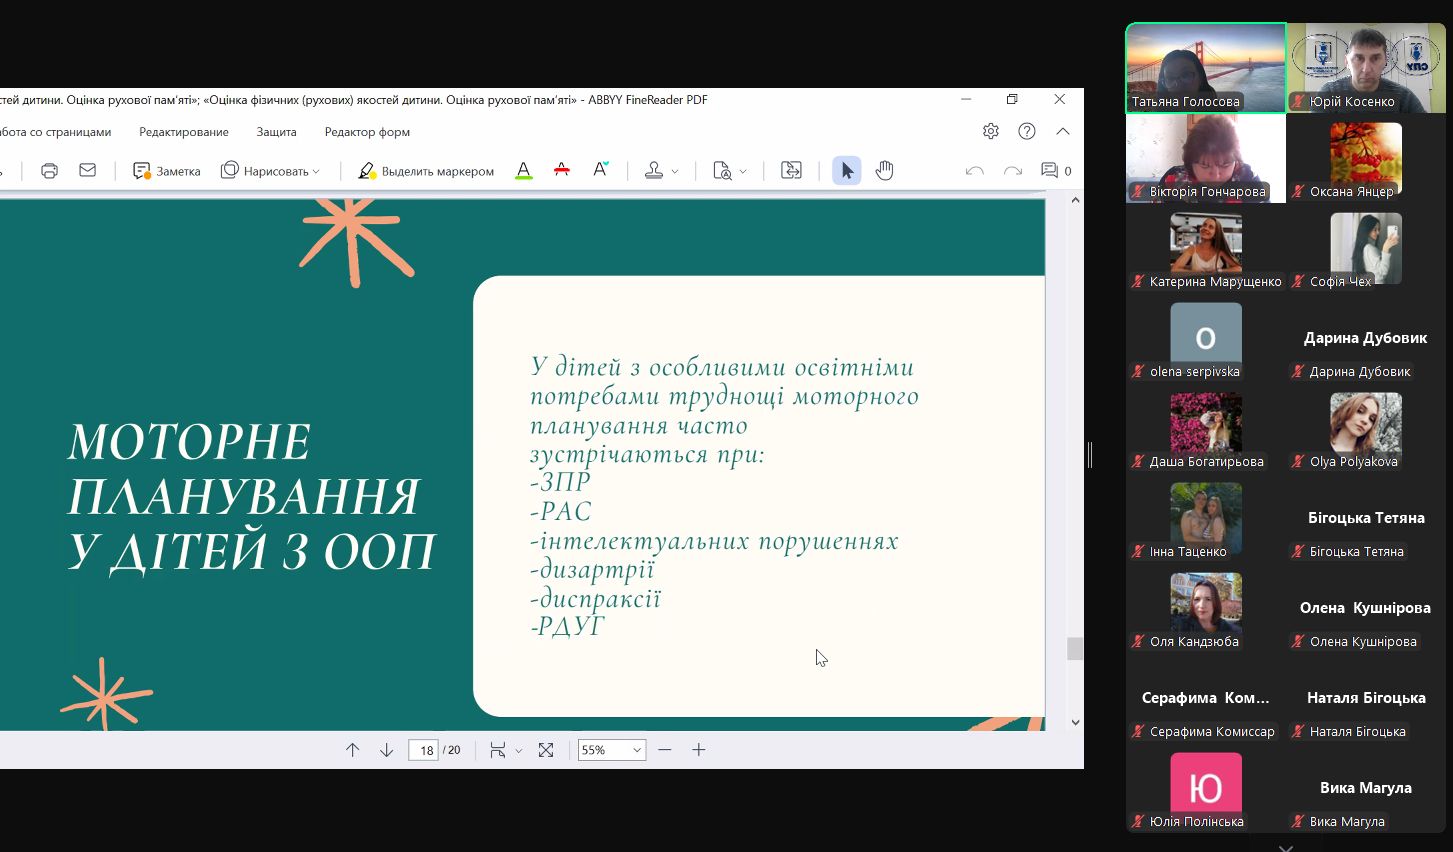The width and height of the screenshot is (1453, 852).
Task: Click the vertical scrollbar thumb of the document
Action: (x=1075, y=649)
